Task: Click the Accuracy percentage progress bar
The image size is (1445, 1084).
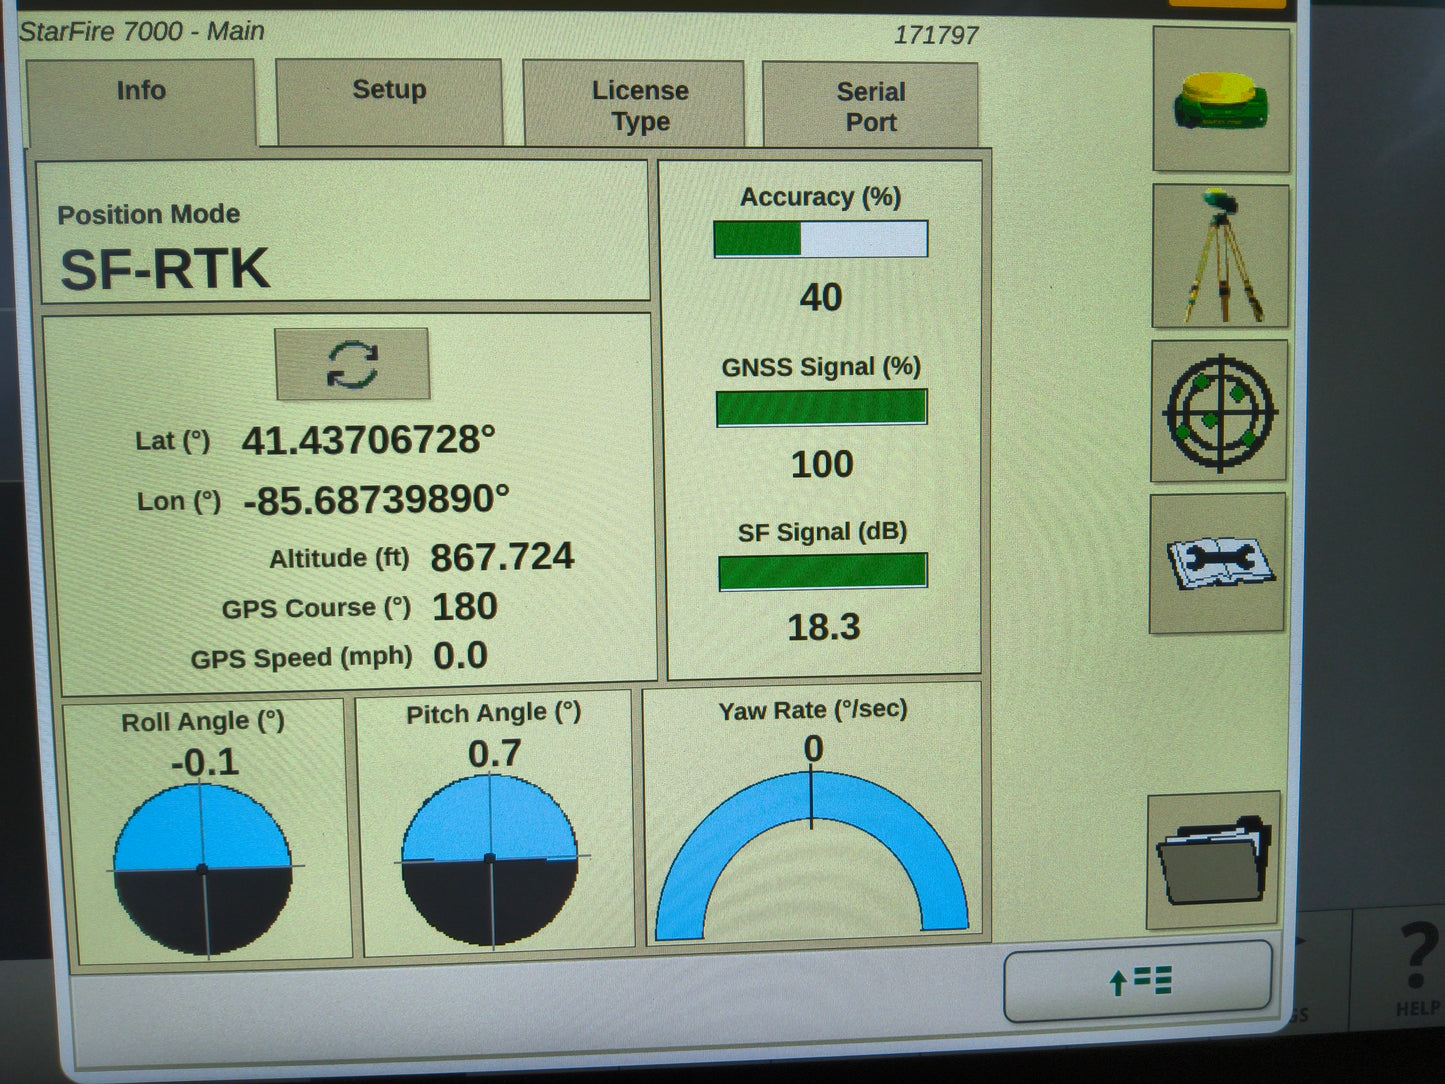Action: pos(820,238)
